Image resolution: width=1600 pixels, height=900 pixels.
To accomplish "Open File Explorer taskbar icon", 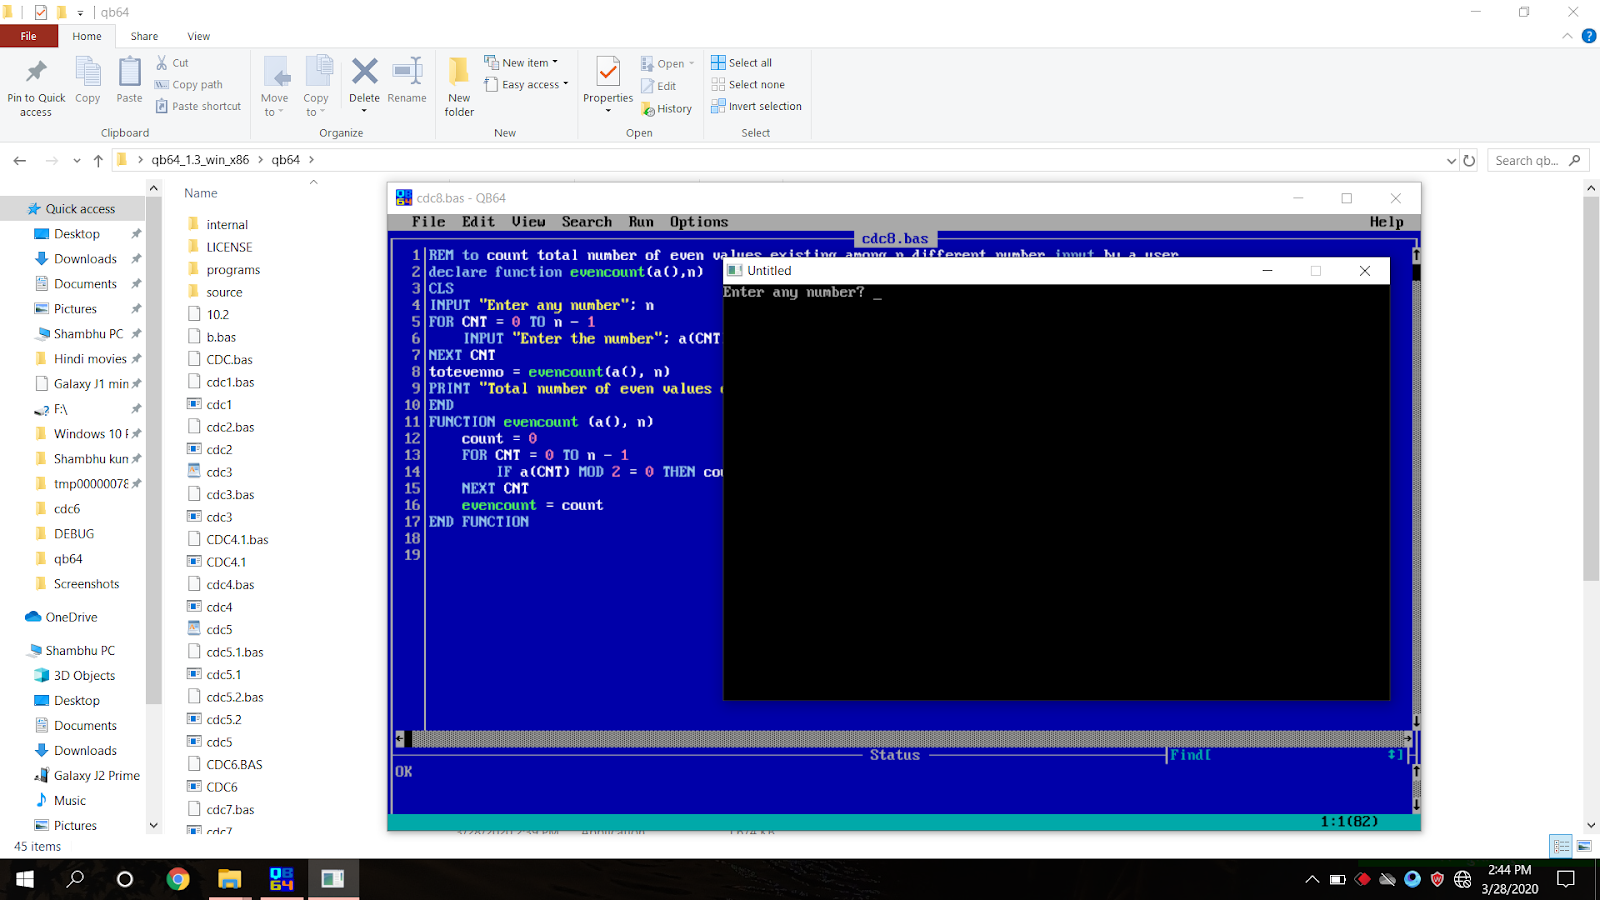I will click(230, 879).
